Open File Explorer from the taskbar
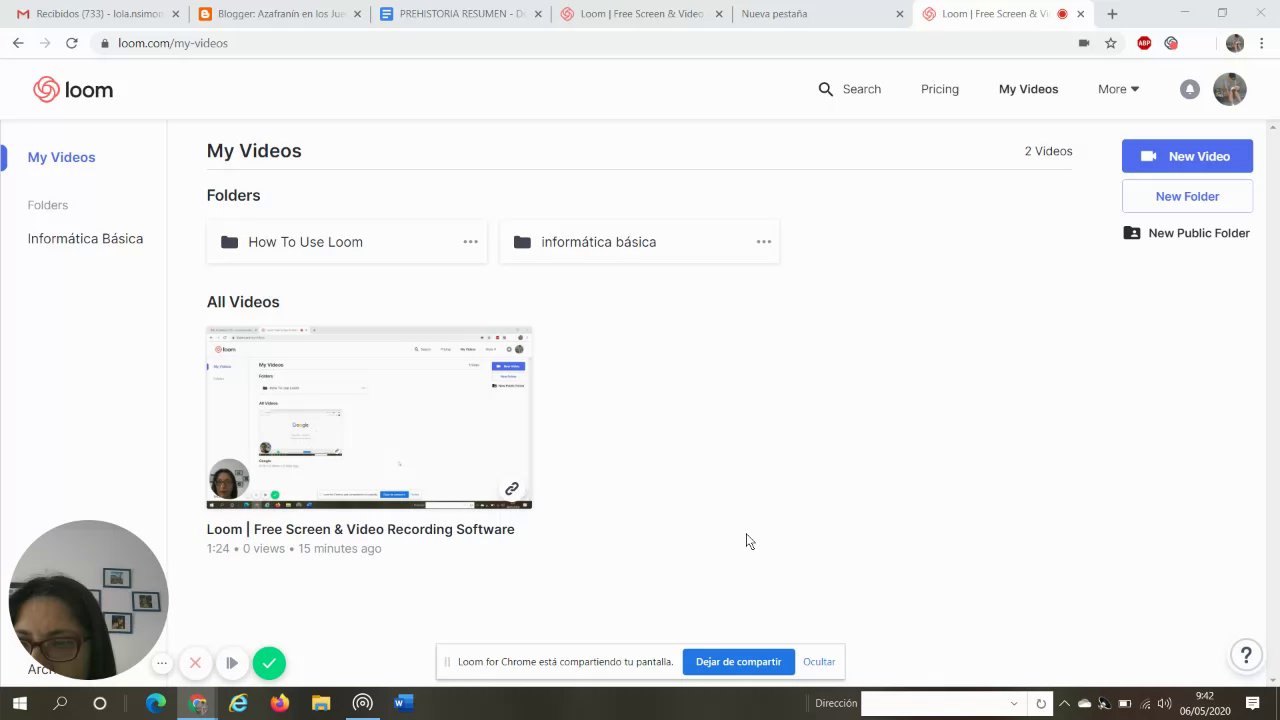Image resolution: width=1280 pixels, height=720 pixels. pyautogui.click(x=321, y=703)
